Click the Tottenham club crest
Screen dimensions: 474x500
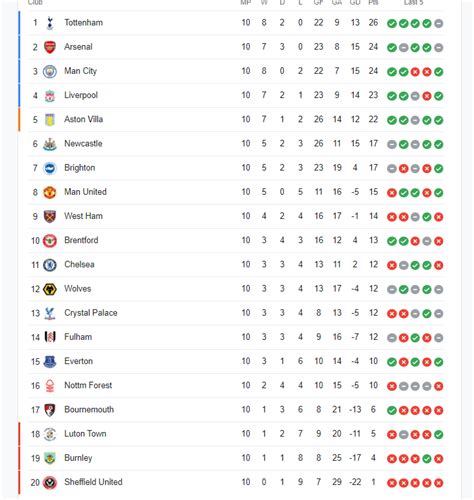point(50,23)
